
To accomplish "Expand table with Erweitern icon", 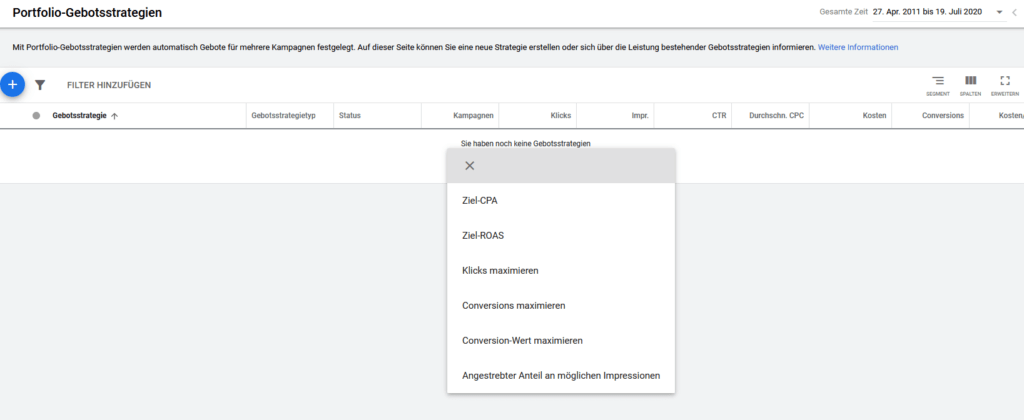I will pos(1004,81).
